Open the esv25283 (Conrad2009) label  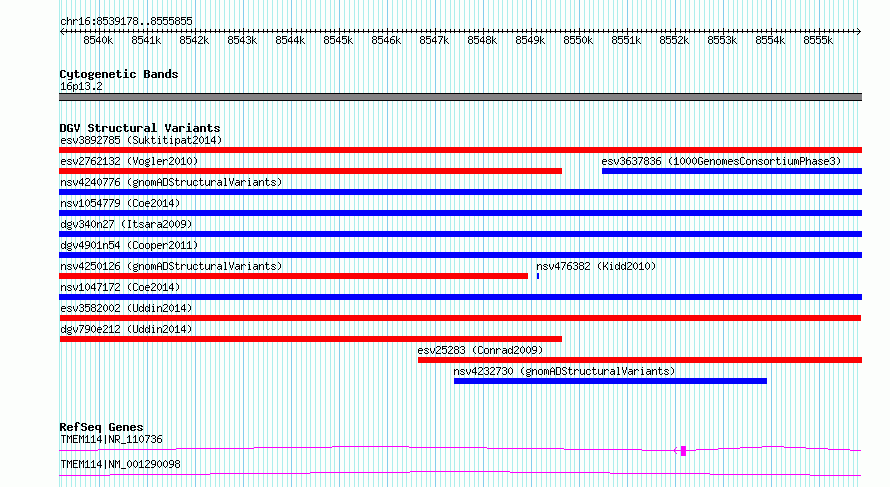click(x=480, y=350)
